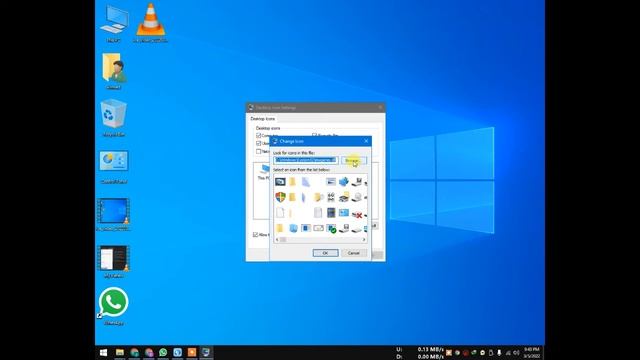Select the program window icon in first row
Screen dimensions: 640x360
click(331, 182)
